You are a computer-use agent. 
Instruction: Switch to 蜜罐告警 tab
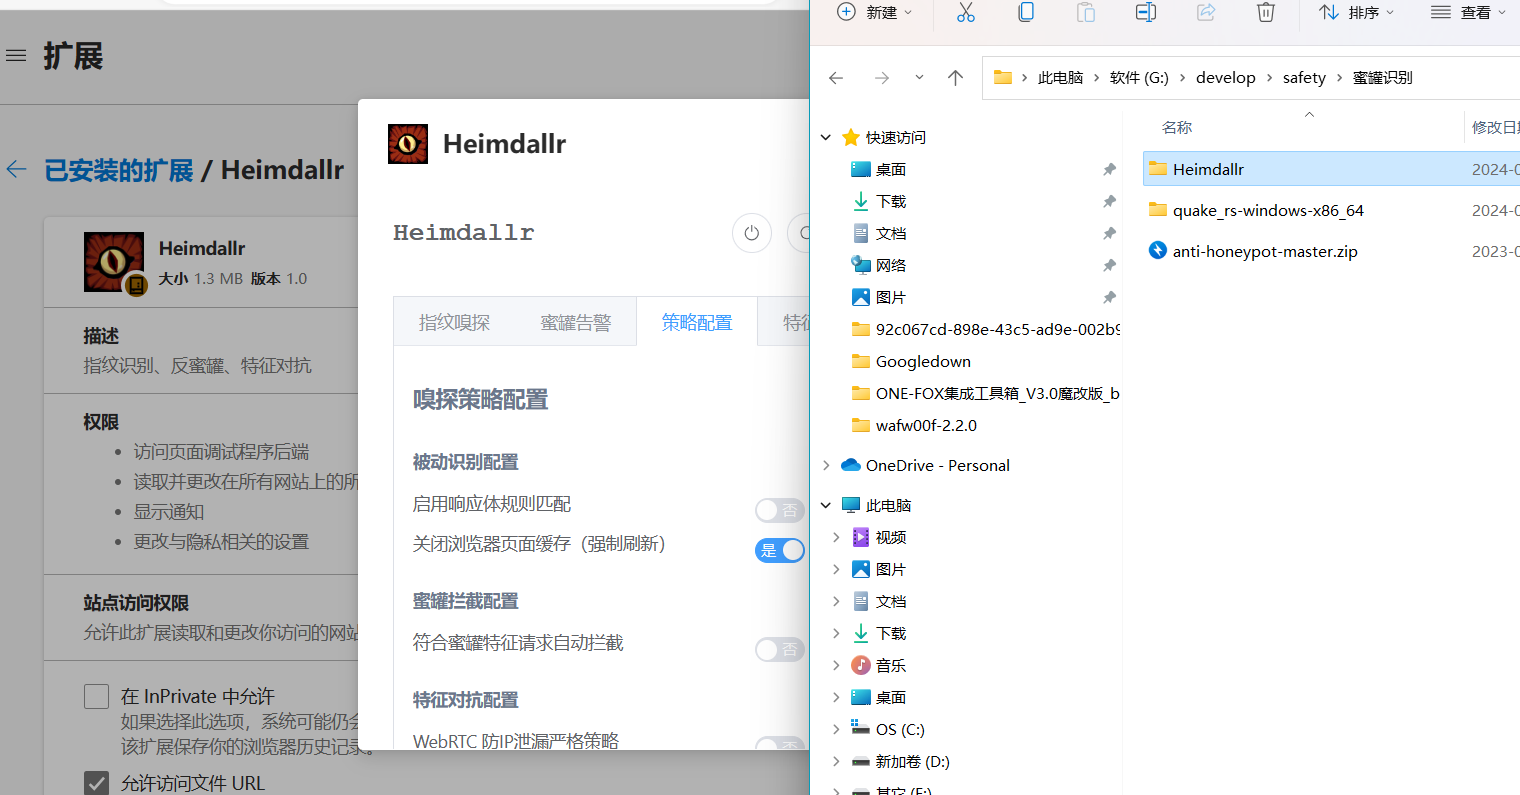point(576,322)
